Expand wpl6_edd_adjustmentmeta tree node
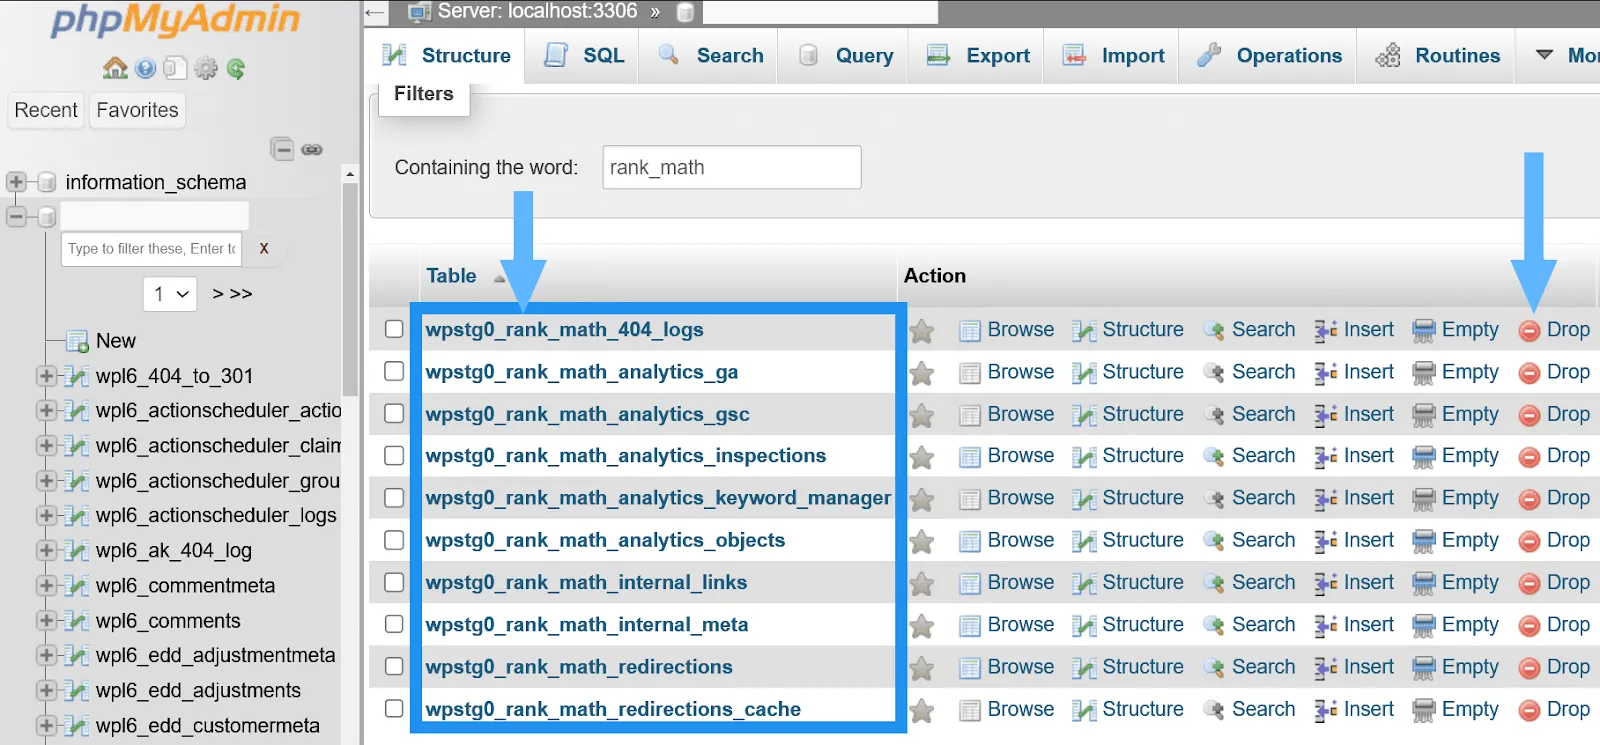1600x745 pixels. tap(46, 655)
